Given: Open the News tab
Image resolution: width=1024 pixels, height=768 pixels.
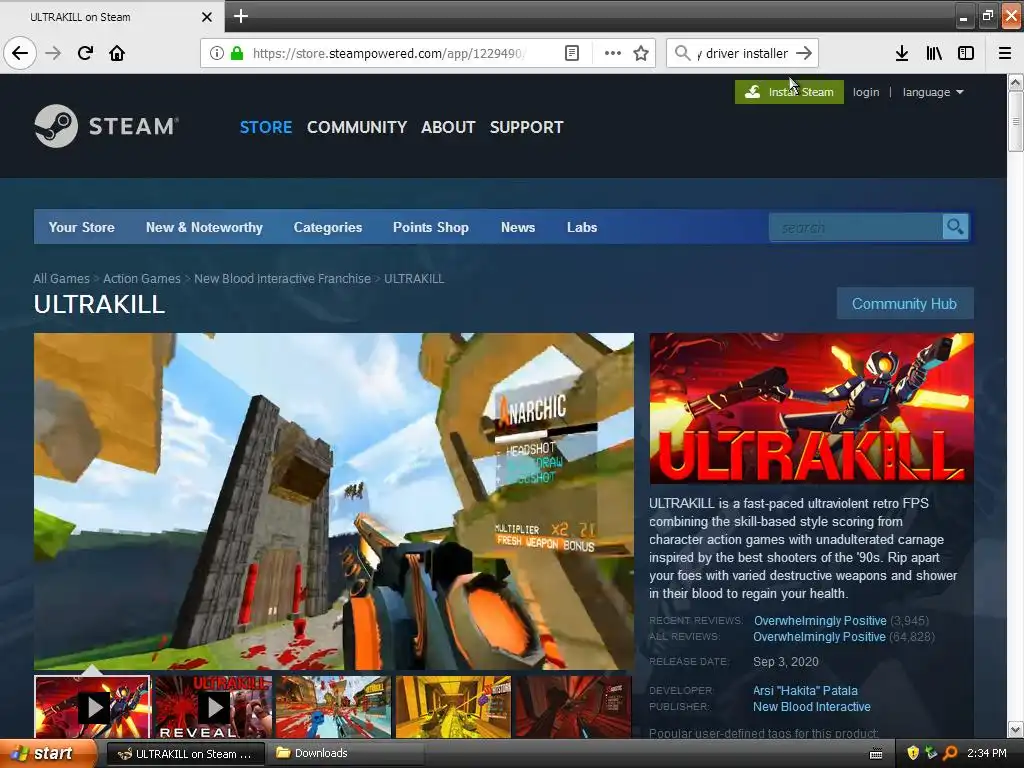Looking at the screenshot, I should (x=518, y=227).
